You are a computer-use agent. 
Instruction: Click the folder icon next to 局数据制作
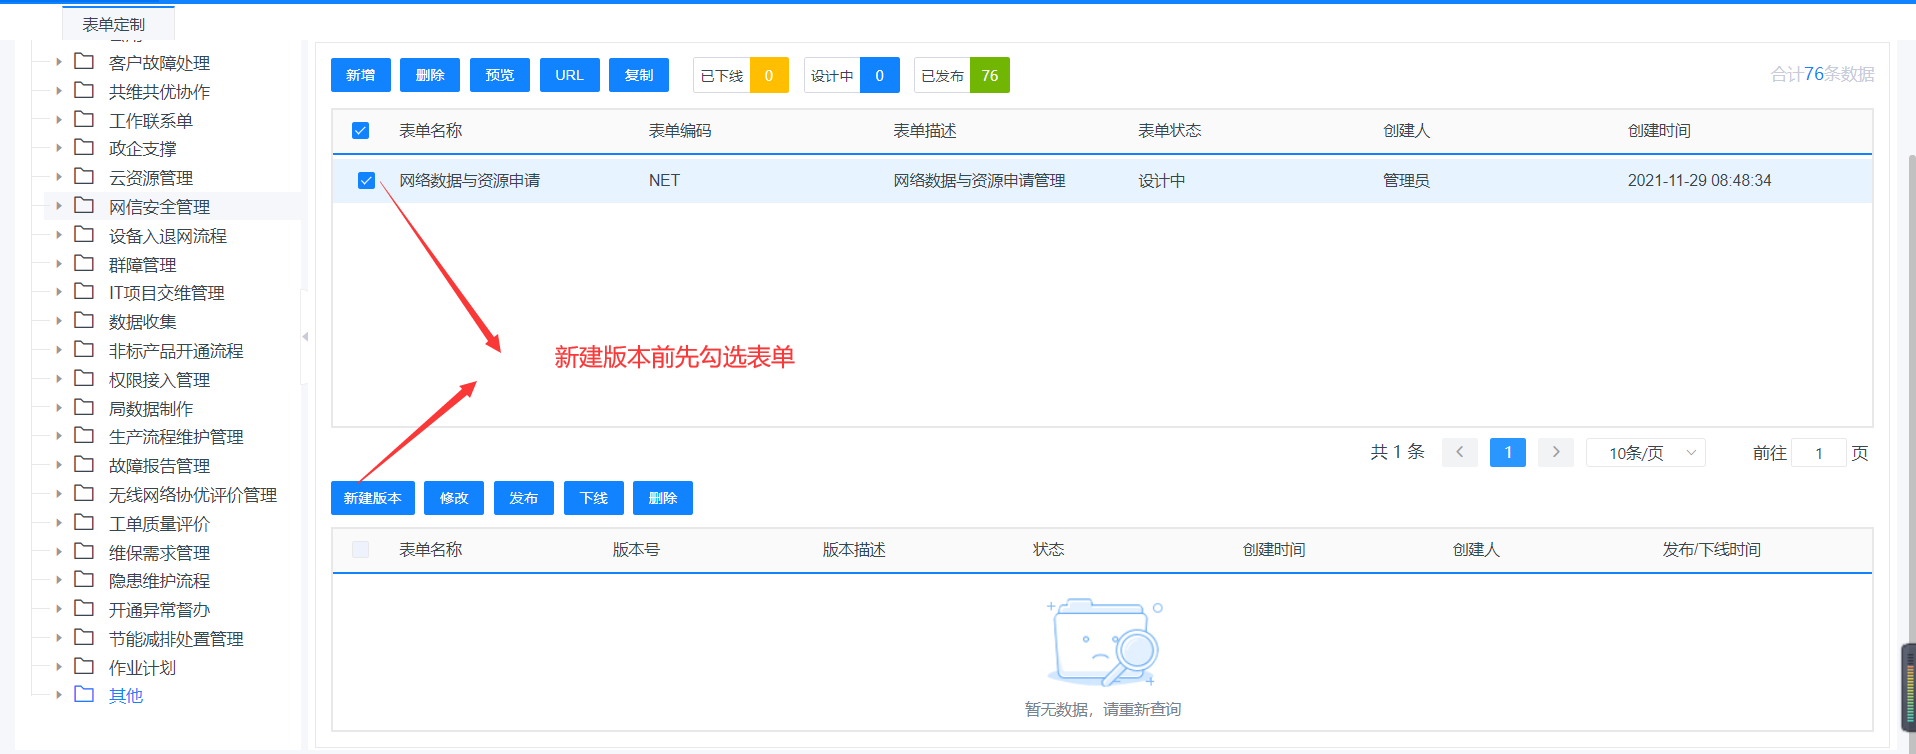coord(84,408)
